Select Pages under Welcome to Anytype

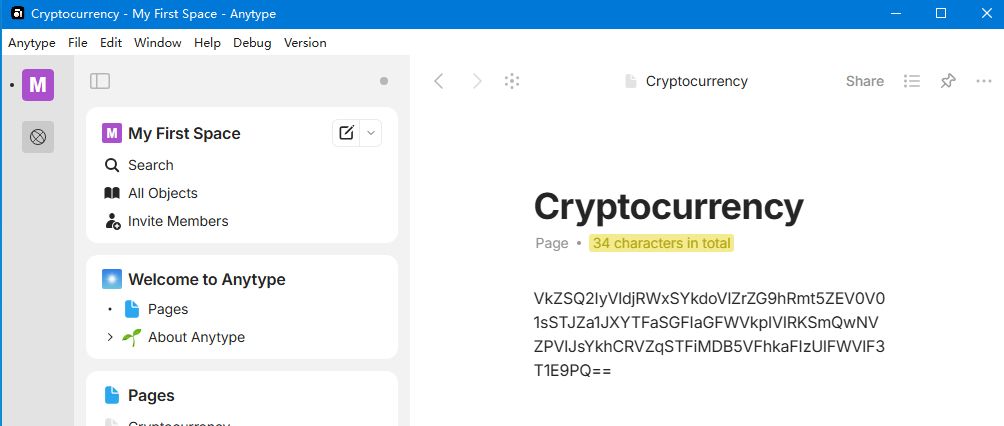pos(167,309)
